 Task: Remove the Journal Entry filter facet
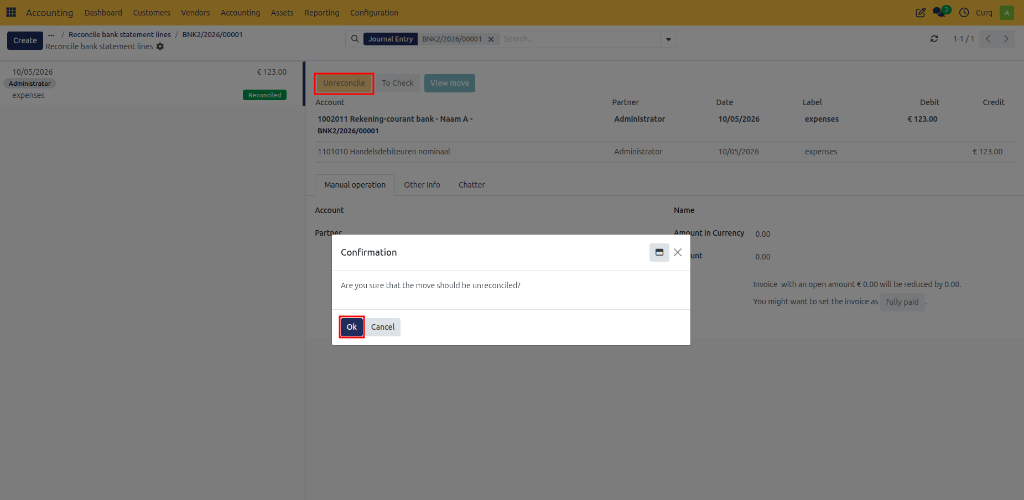click(491, 39)
